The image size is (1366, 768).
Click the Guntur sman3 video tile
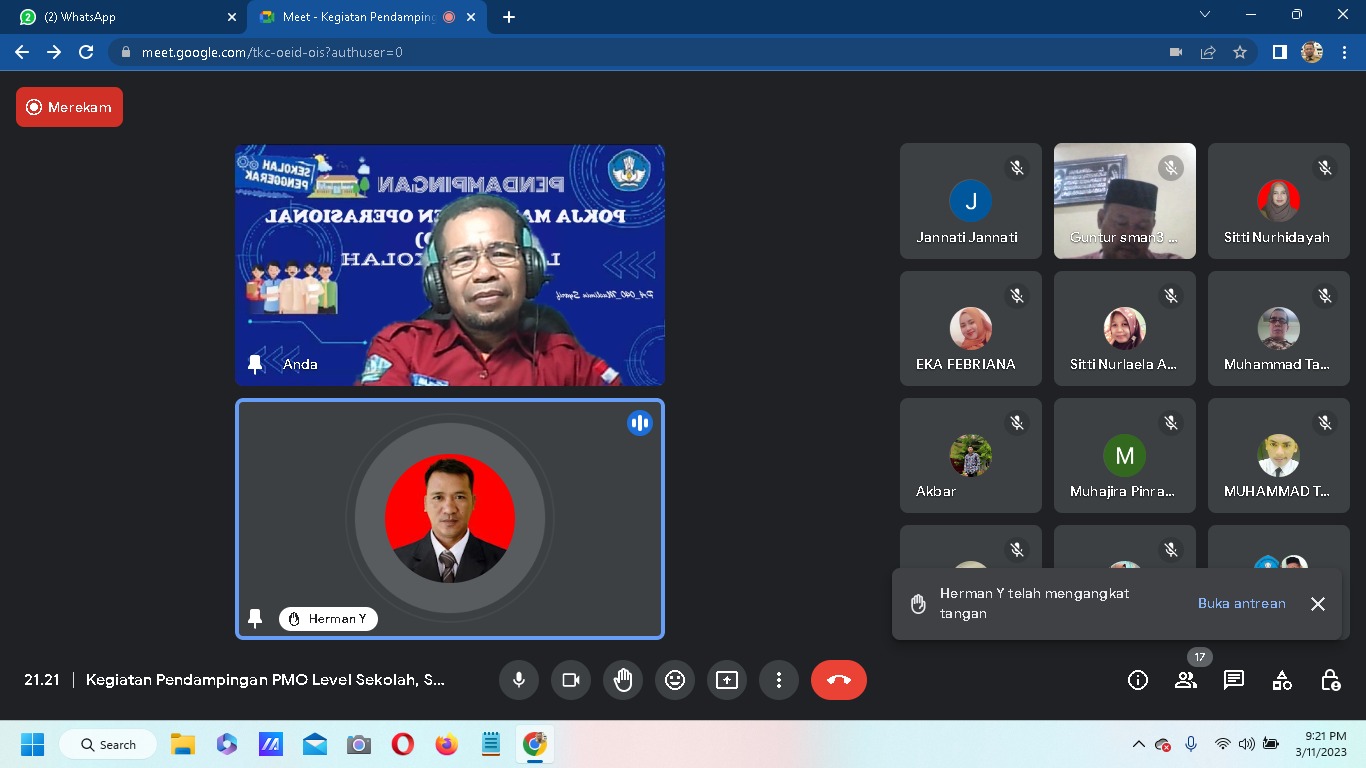coord(1124,201)
